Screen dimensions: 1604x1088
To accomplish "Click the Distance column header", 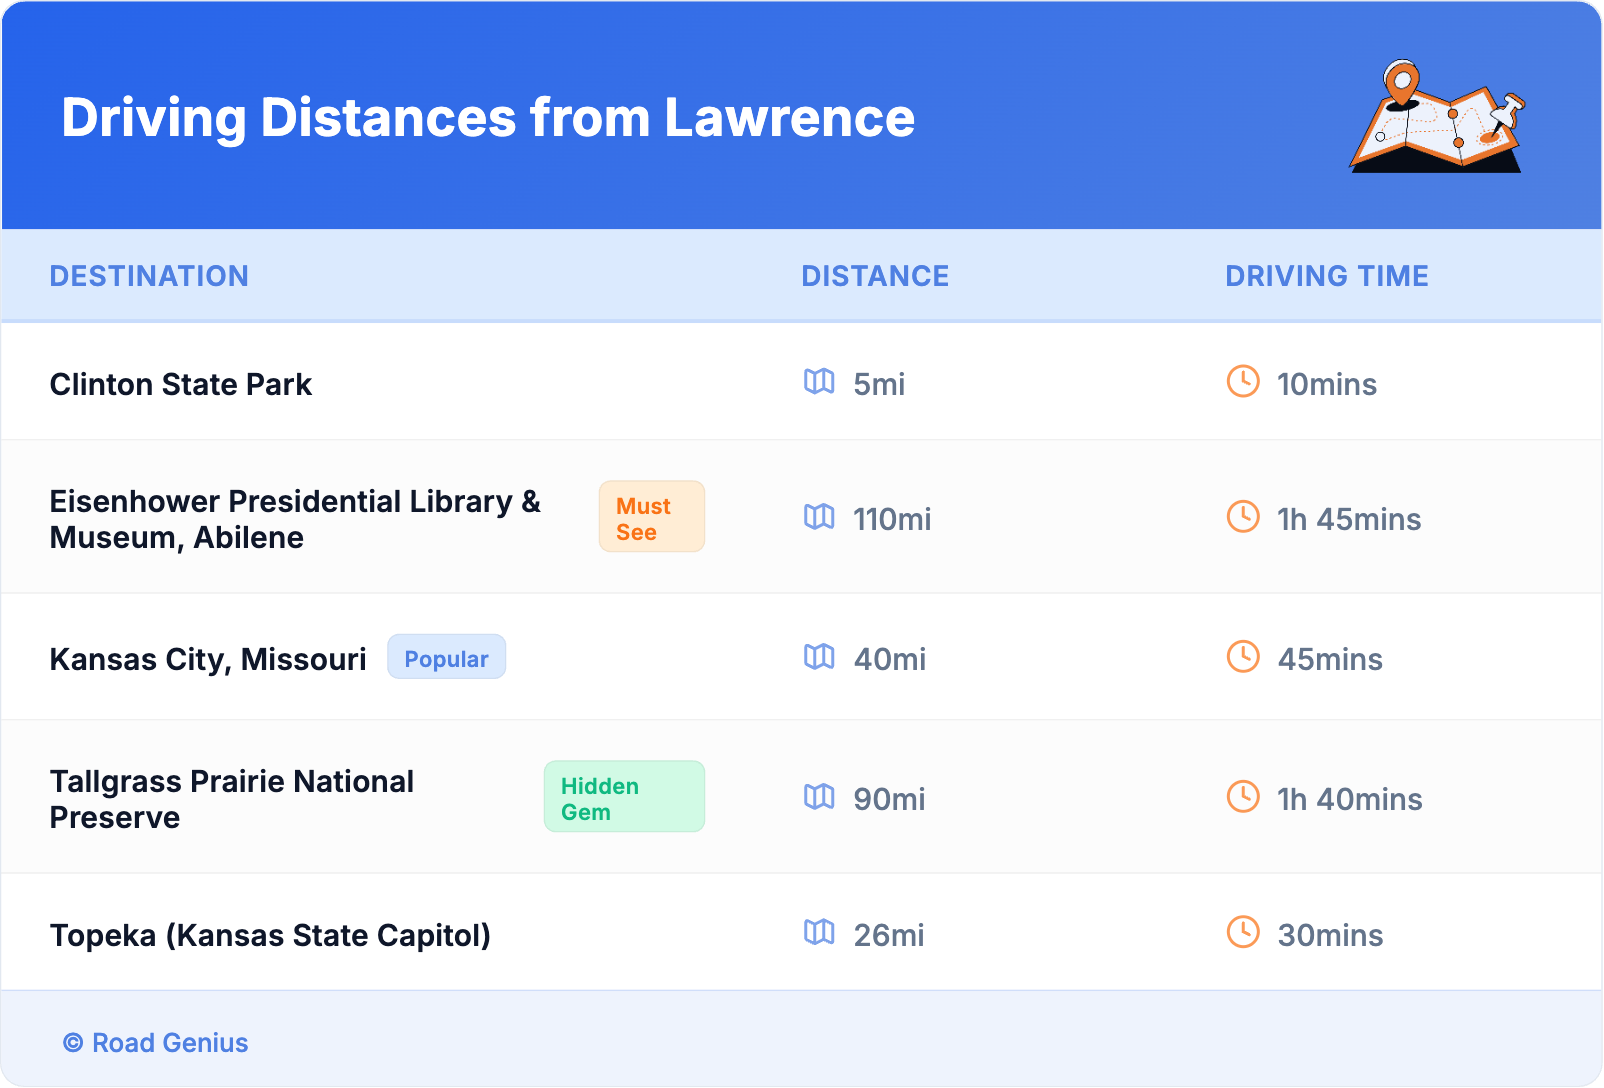I will [x=875, y=276].
